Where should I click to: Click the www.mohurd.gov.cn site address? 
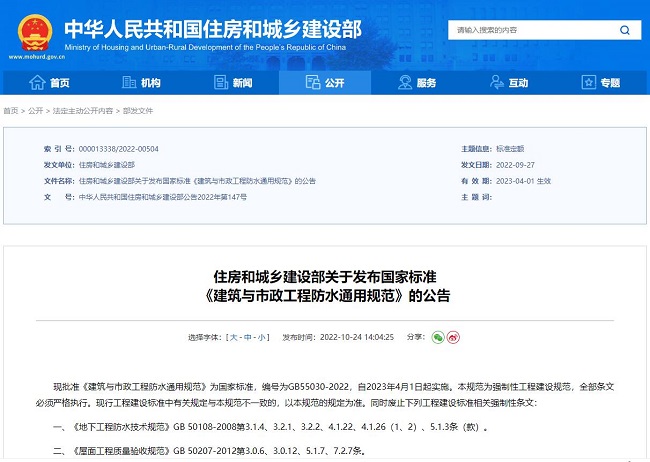pyautogui.click(x=36, y=57)
